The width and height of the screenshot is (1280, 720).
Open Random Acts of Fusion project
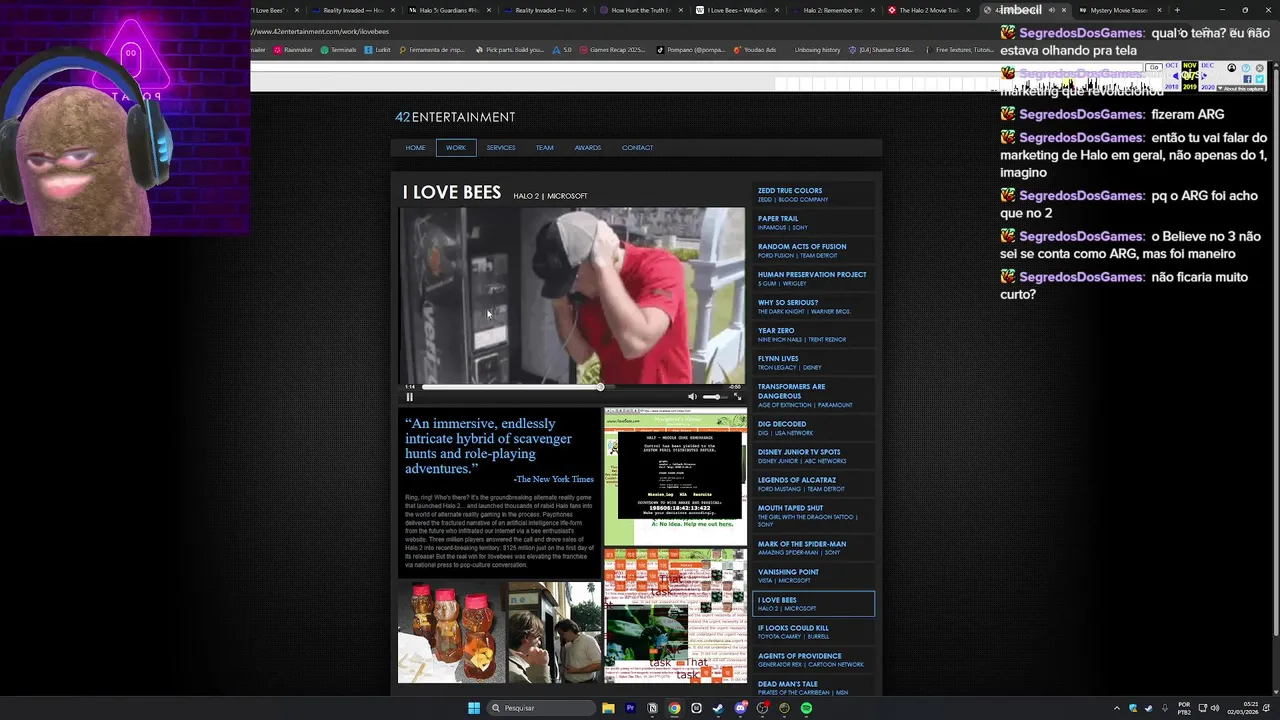[x=813, y=251]
